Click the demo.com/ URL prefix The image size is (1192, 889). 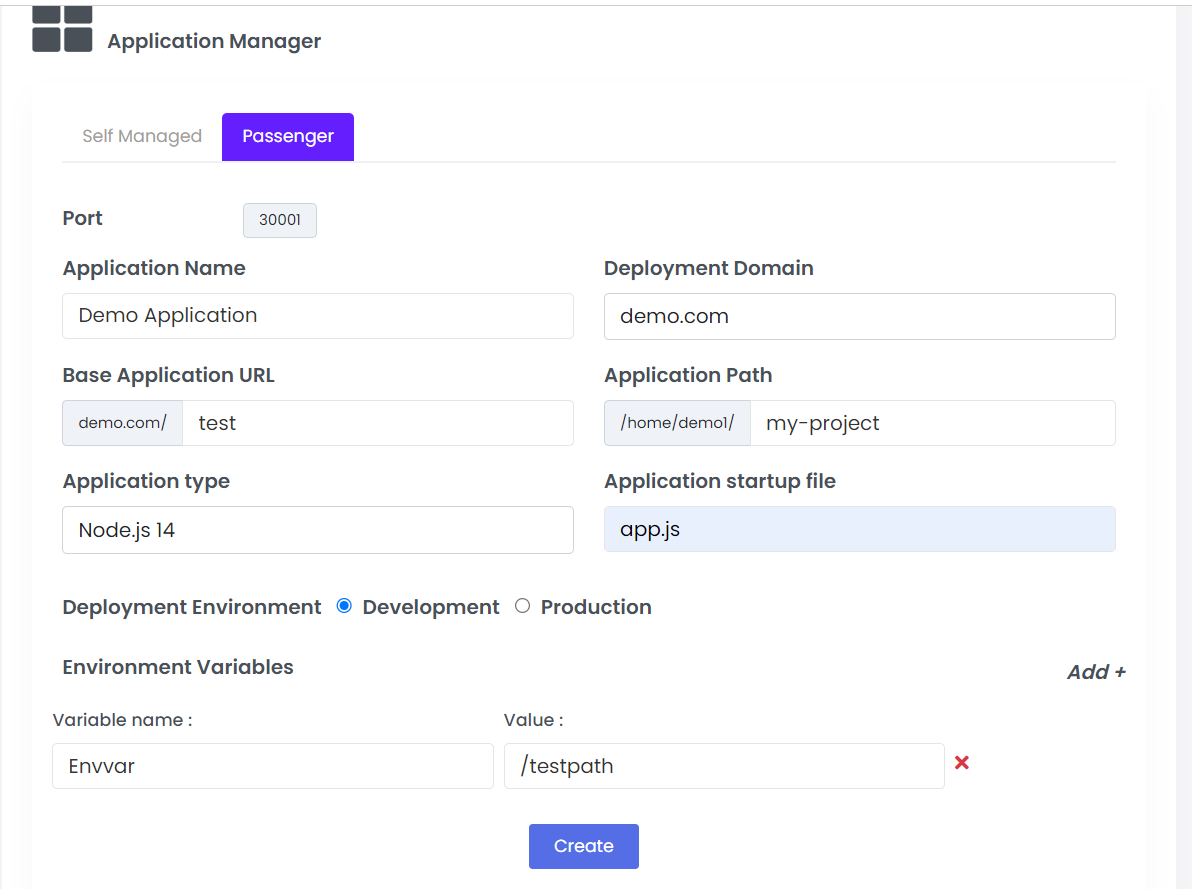click(123, 423)
